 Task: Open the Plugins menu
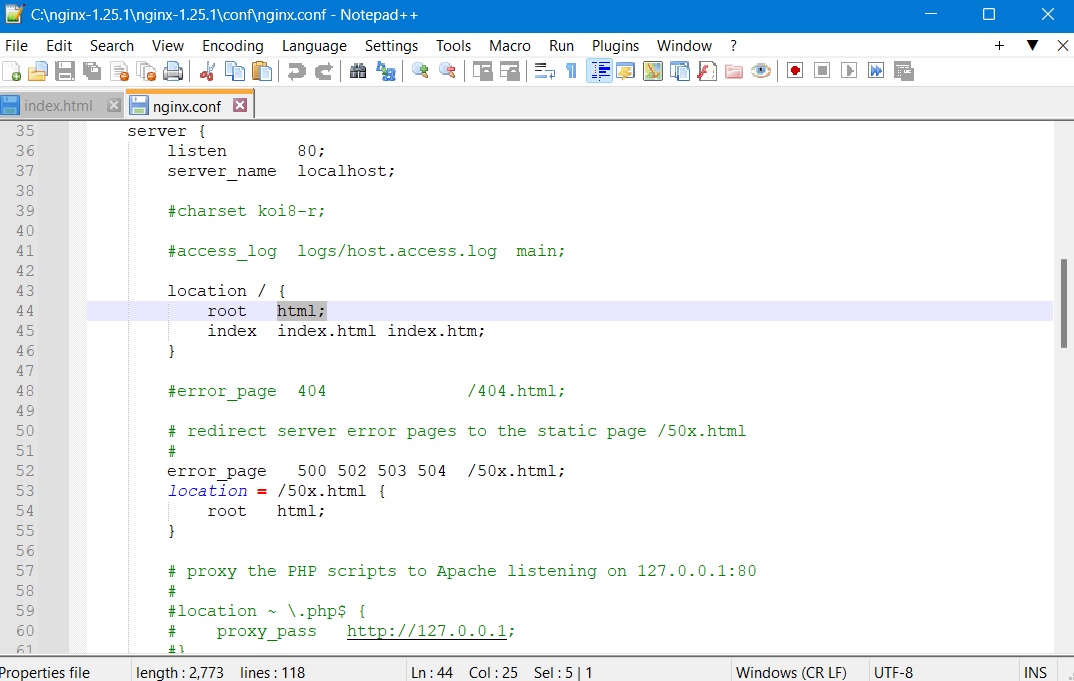[615, 45]
